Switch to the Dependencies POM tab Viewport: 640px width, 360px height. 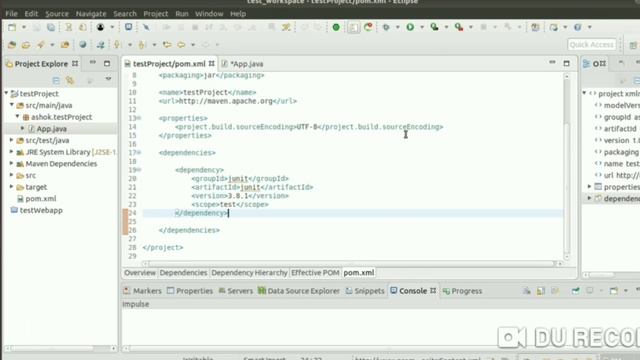point(183,273)
